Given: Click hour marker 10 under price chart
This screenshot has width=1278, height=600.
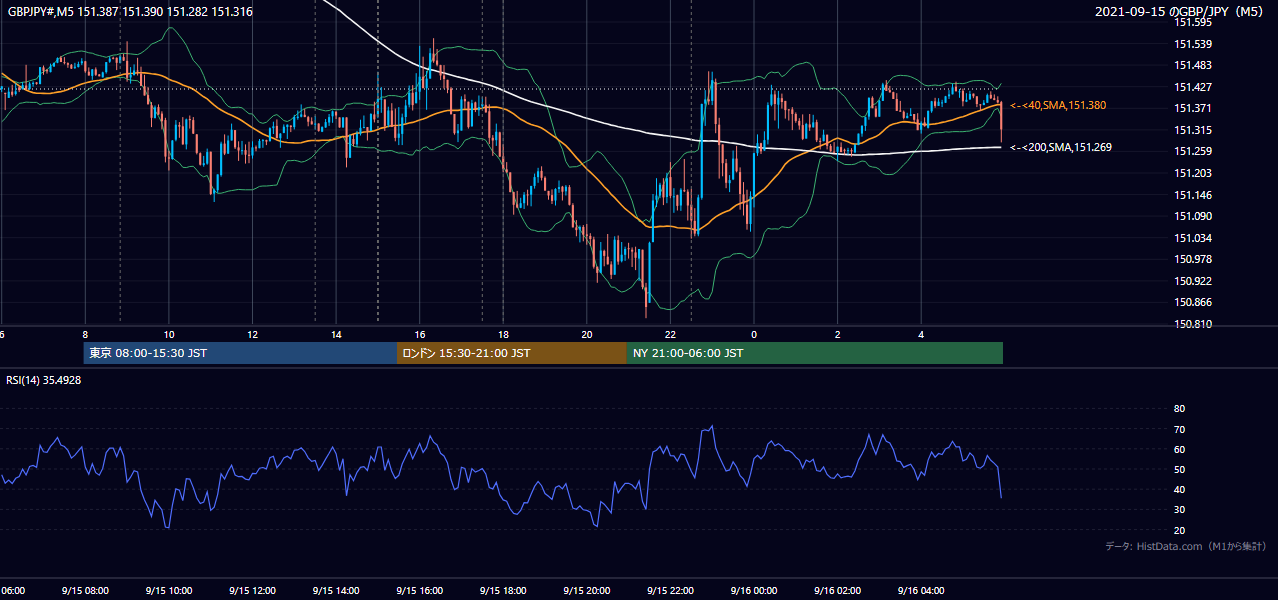Looking at the screenshot, I should [x=169, y=334].
